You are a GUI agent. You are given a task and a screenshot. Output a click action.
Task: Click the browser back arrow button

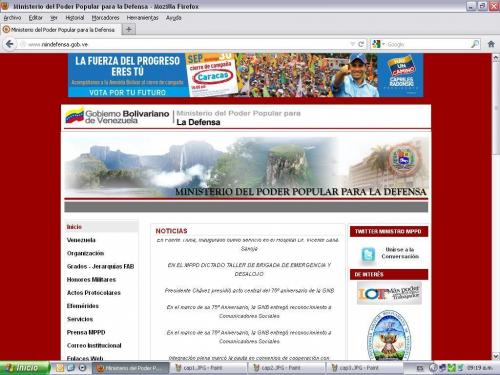(x=10, y=44)
